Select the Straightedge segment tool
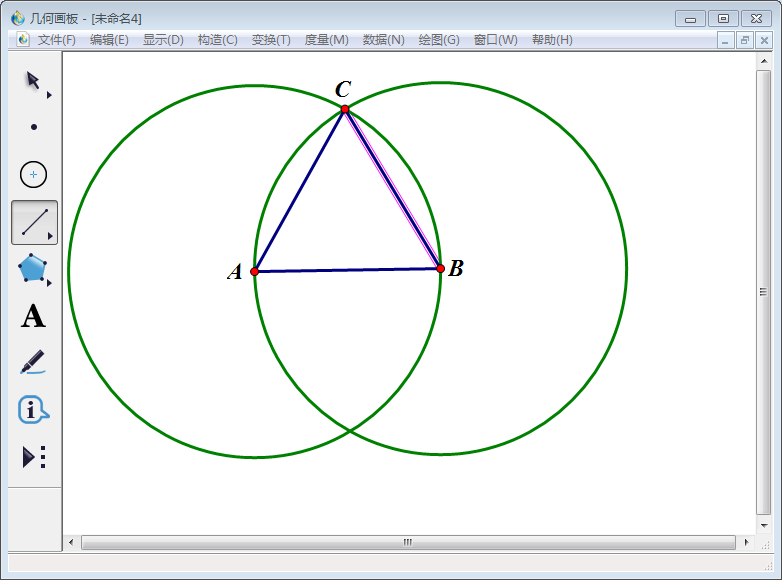 (34, 222)
